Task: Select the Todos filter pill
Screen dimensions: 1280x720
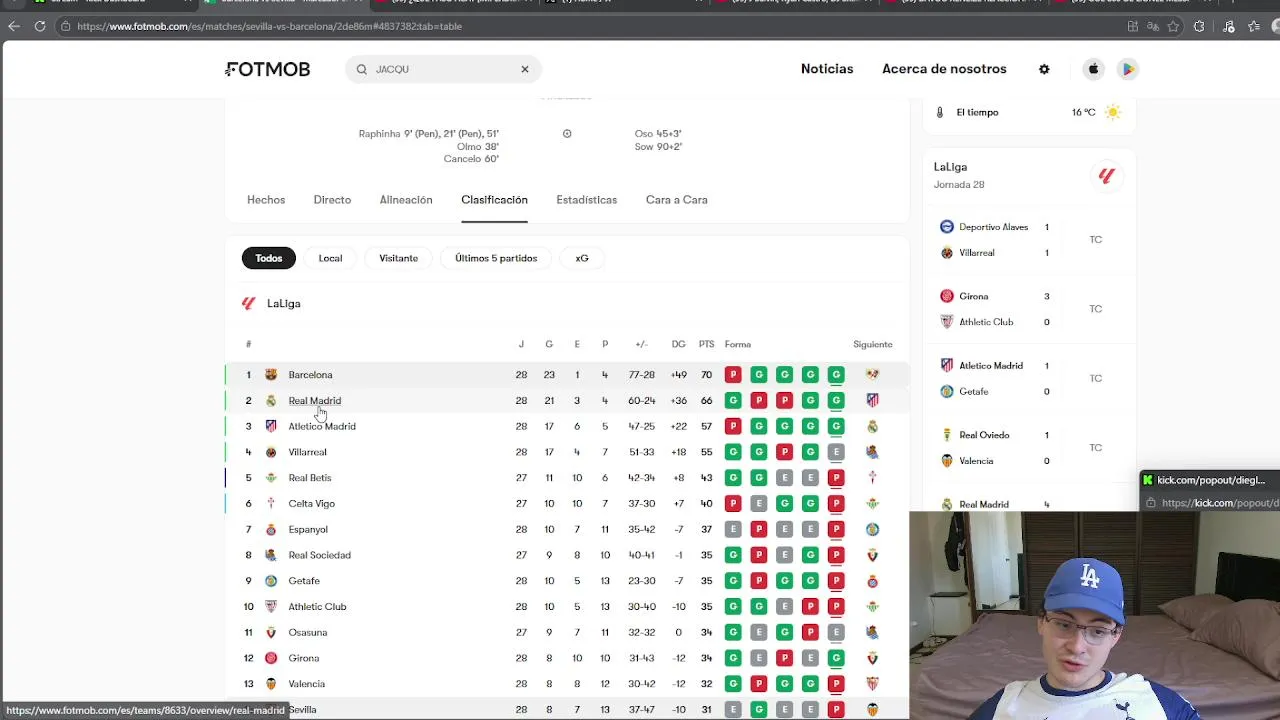Action: point(268,258)
